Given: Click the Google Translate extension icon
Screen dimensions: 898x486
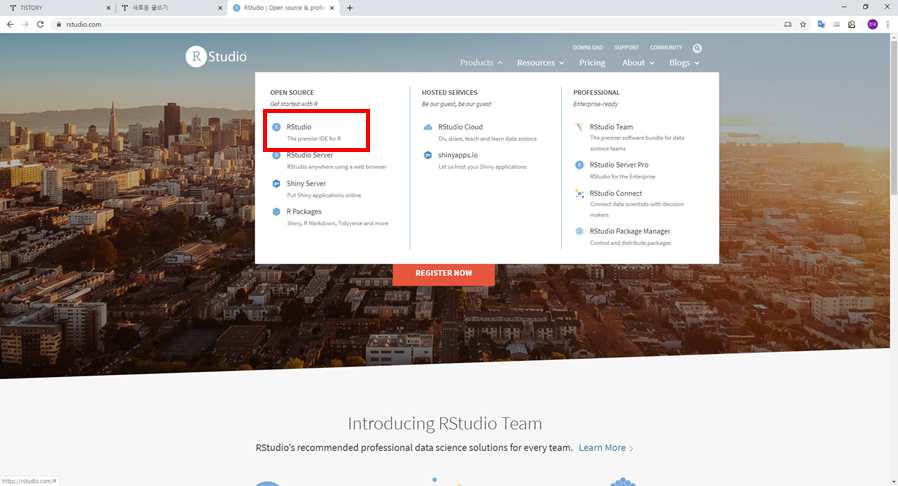Looking at the screenshot, I should [x=821, y=24].
